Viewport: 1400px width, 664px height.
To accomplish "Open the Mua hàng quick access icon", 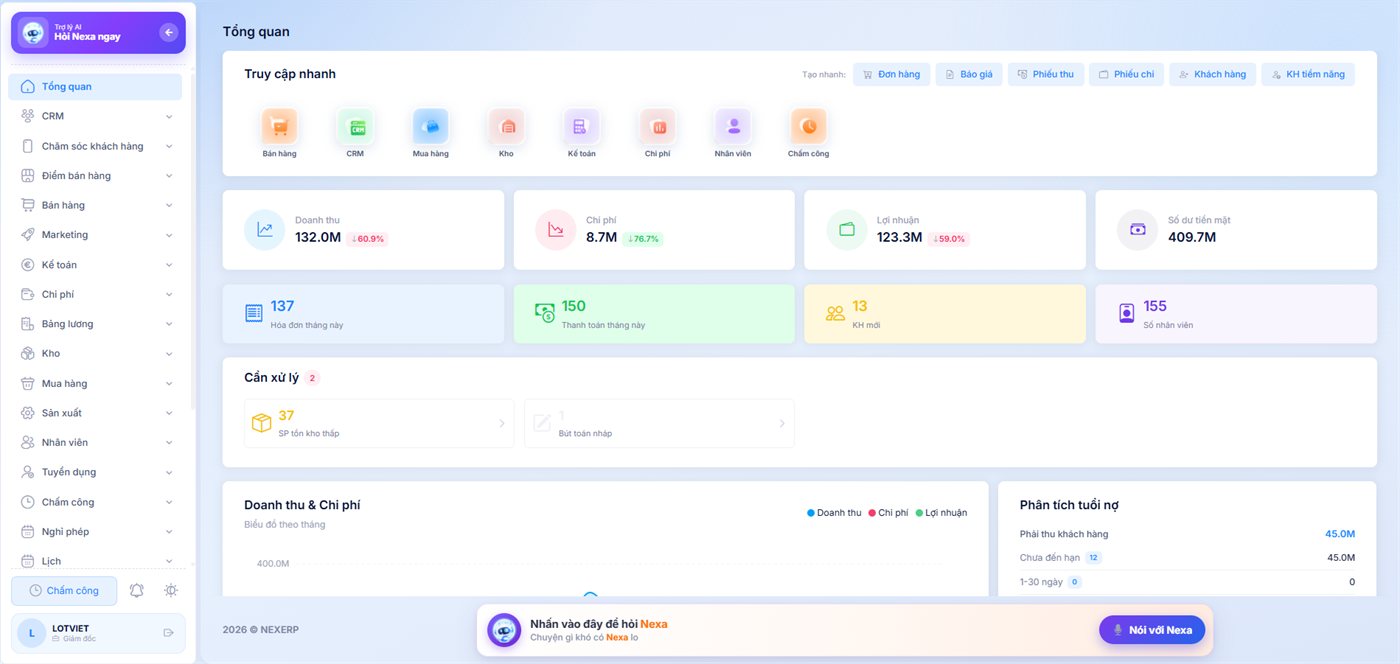I will point(431,127).
